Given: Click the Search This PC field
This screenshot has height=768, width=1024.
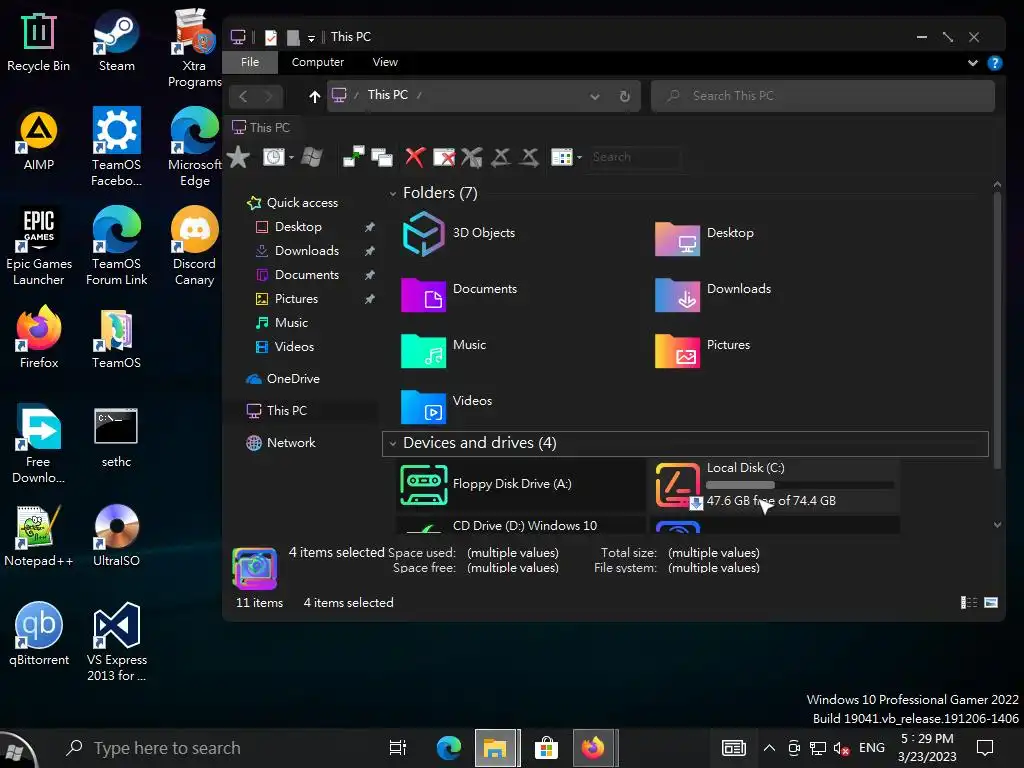Looking at the screenshot, I should point(823,96).
